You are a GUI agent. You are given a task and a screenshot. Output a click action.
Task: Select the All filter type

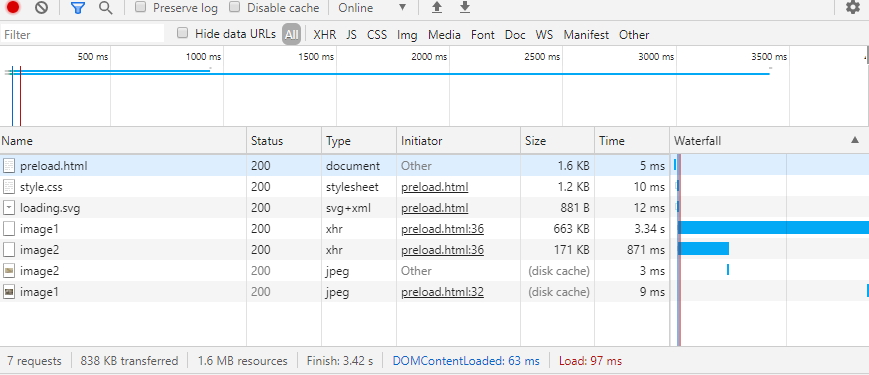(x=292, y=34)
